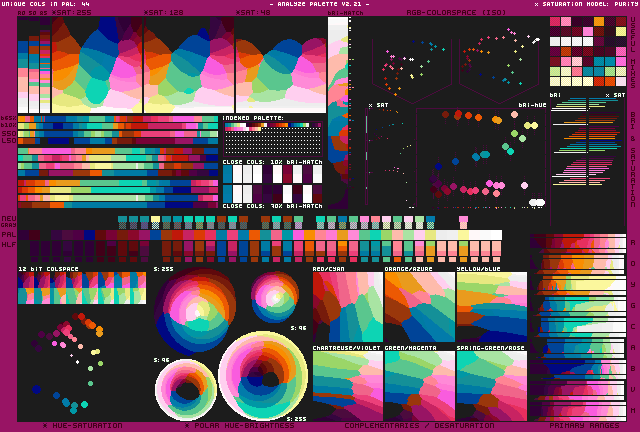Select the SAT:128 color map panel

189,65
